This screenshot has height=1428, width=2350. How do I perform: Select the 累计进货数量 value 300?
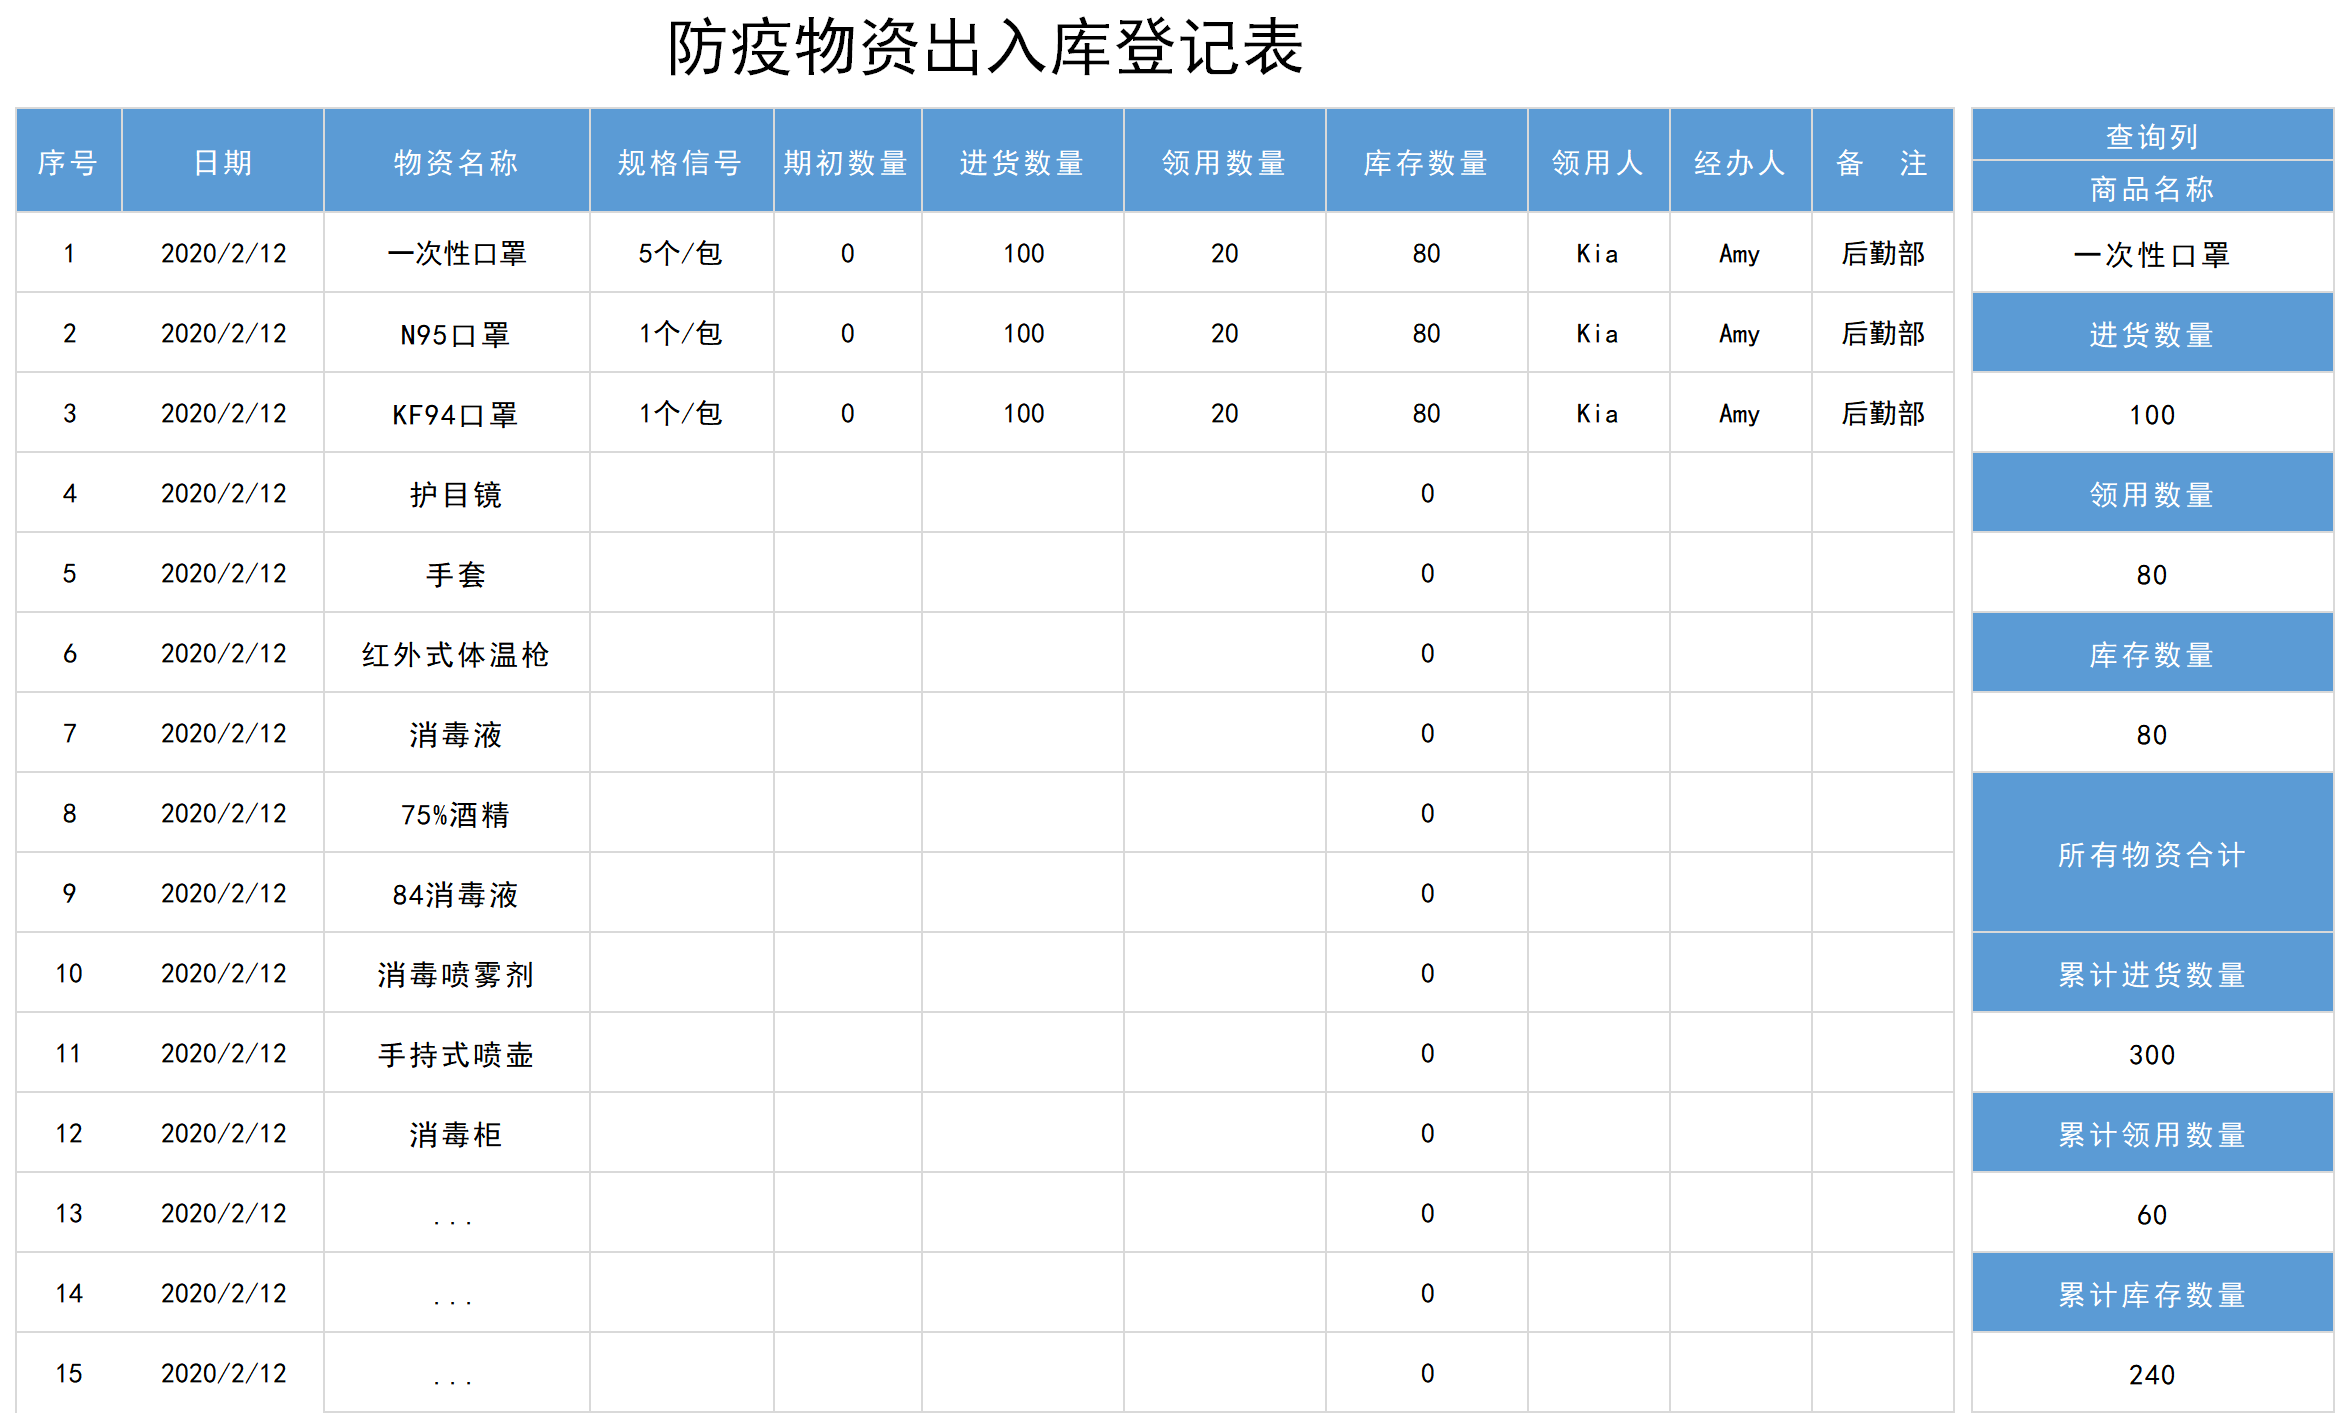[2151, 1054]
